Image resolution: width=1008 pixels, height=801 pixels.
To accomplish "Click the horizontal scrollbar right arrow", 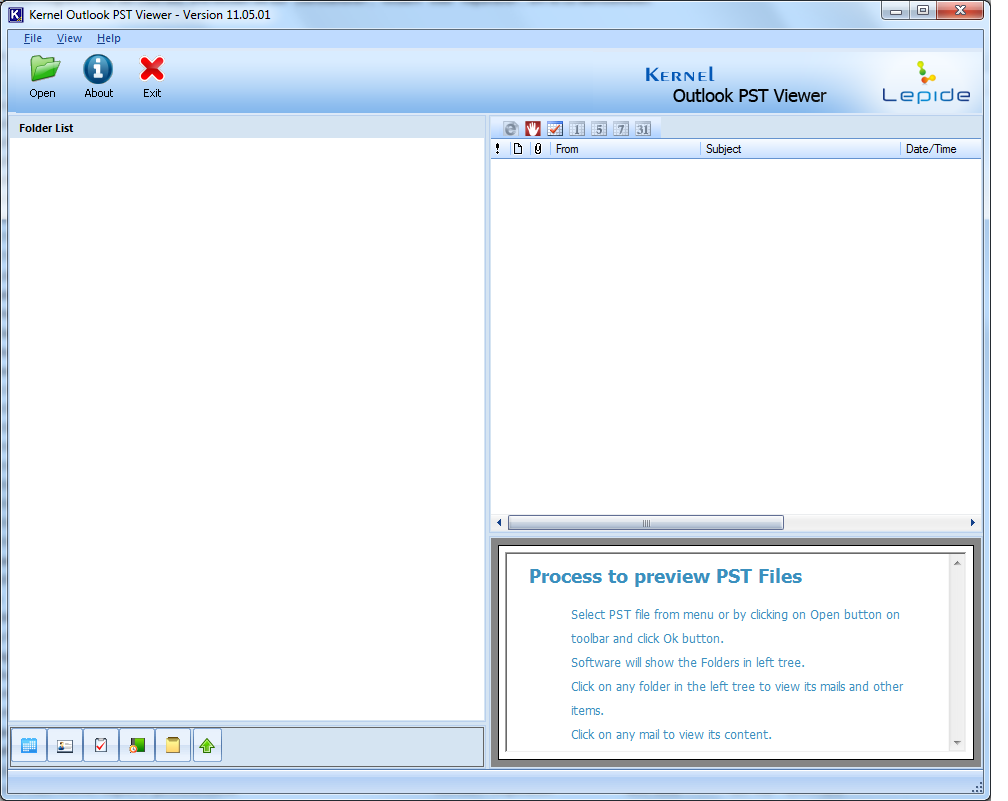I will (x=973, y=523).
